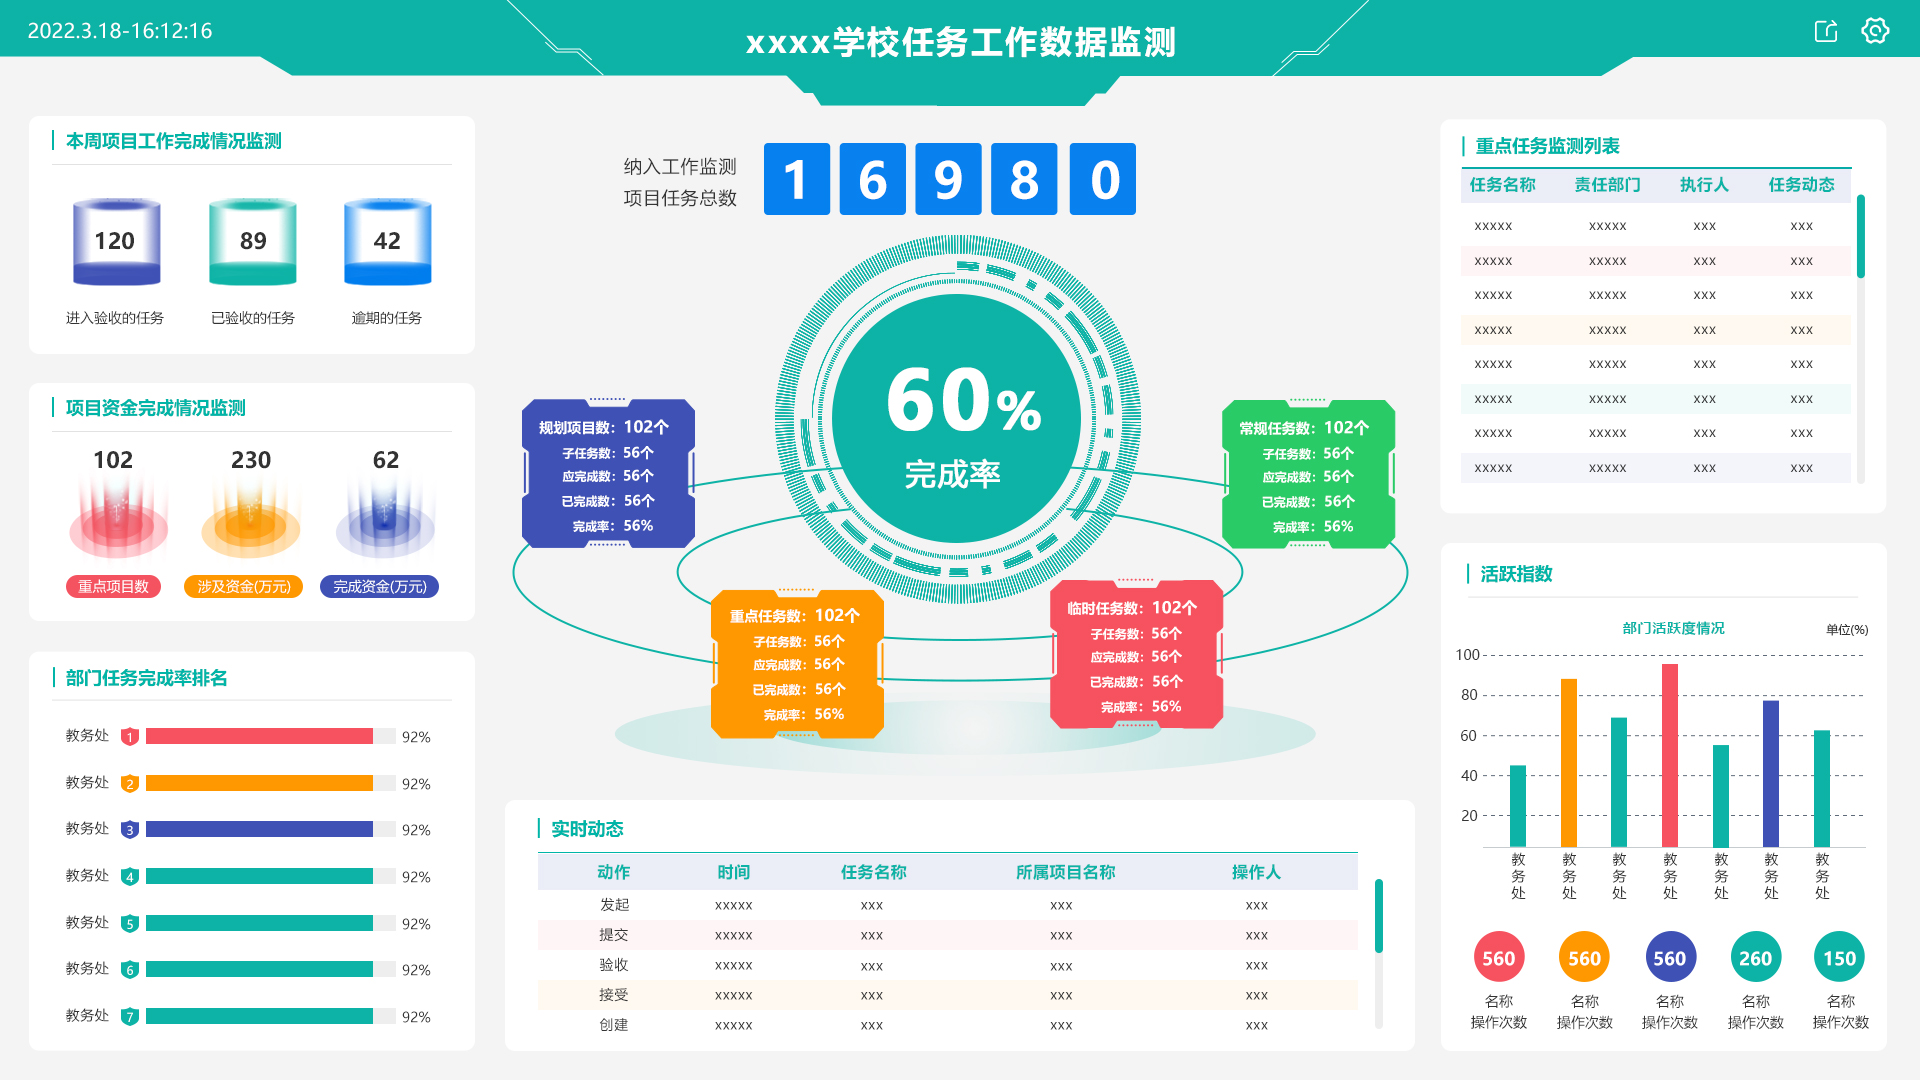Screen dimensions: 1920x1080
Task: Click the rank 1 red shield badge
Action: (x=129, y=737)
